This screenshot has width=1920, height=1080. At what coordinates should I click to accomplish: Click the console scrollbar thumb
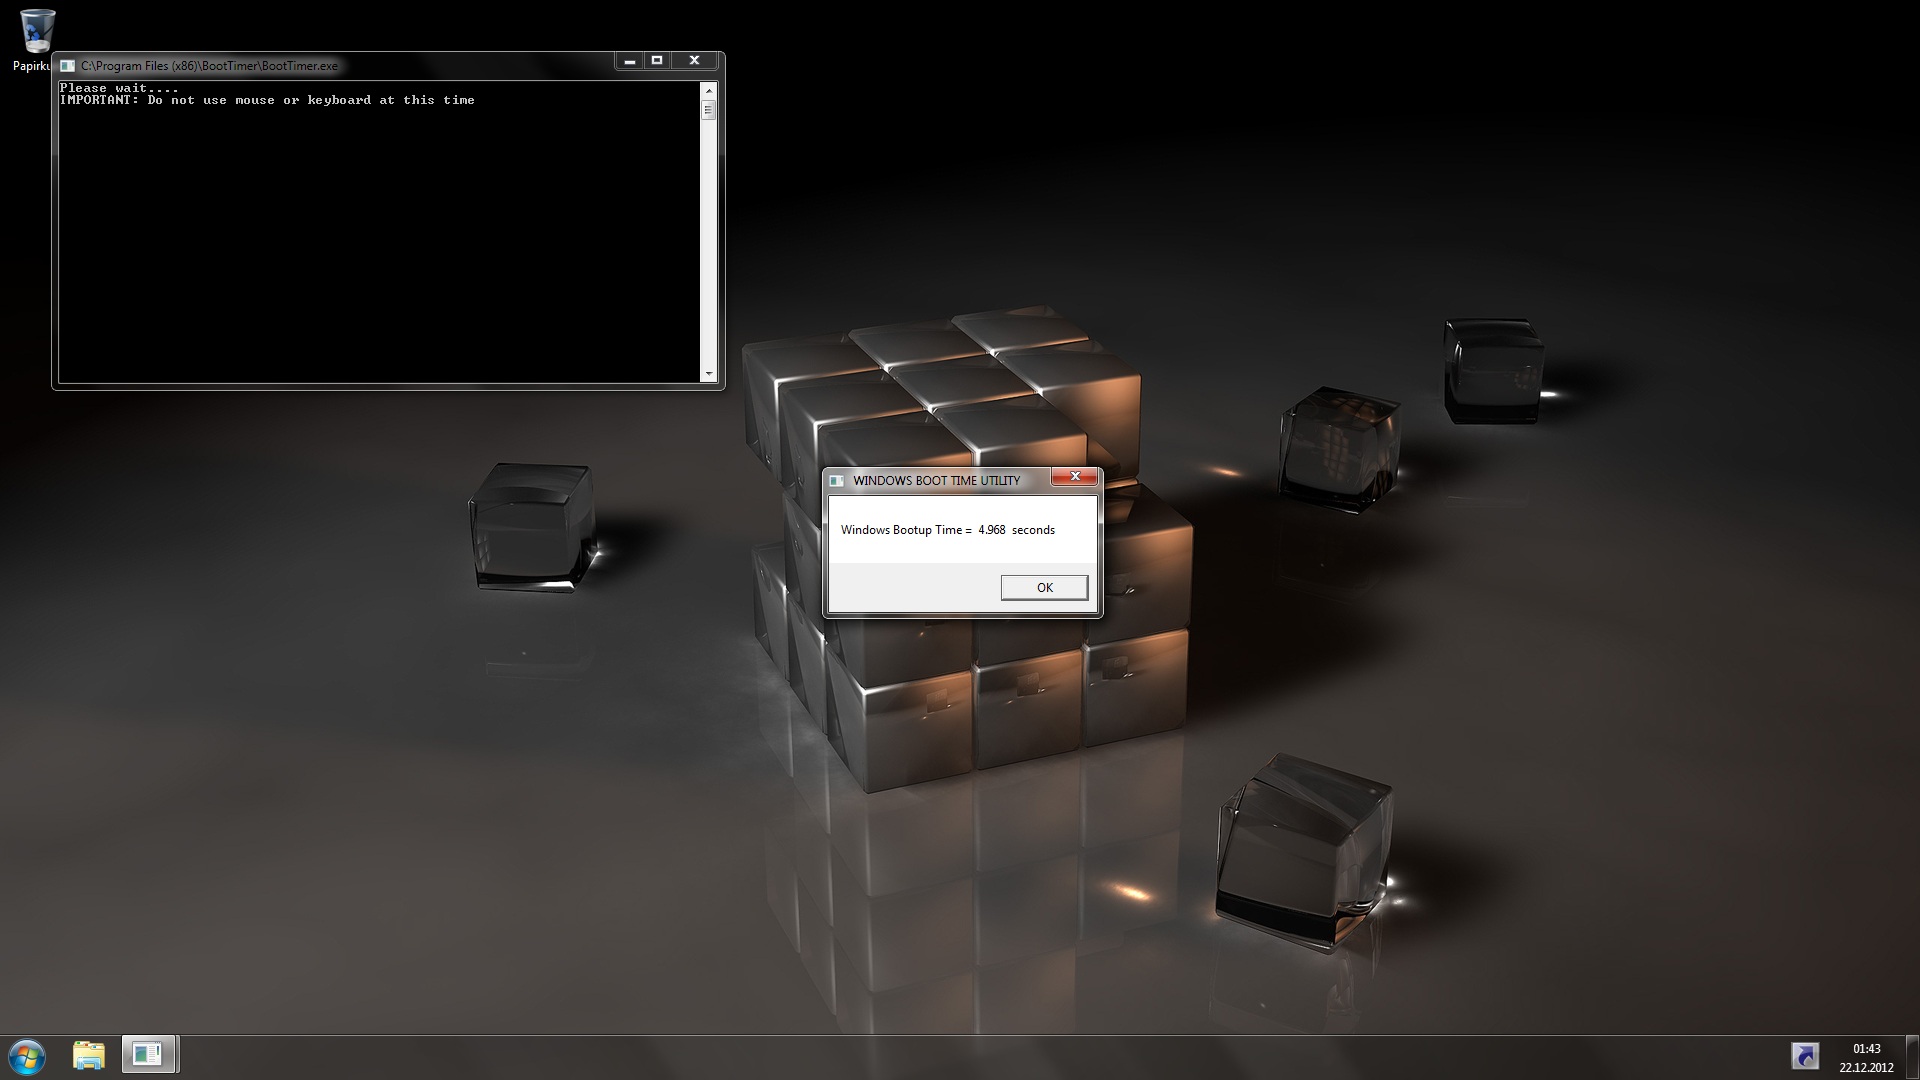pyautogui.click(x=709, y=110)
